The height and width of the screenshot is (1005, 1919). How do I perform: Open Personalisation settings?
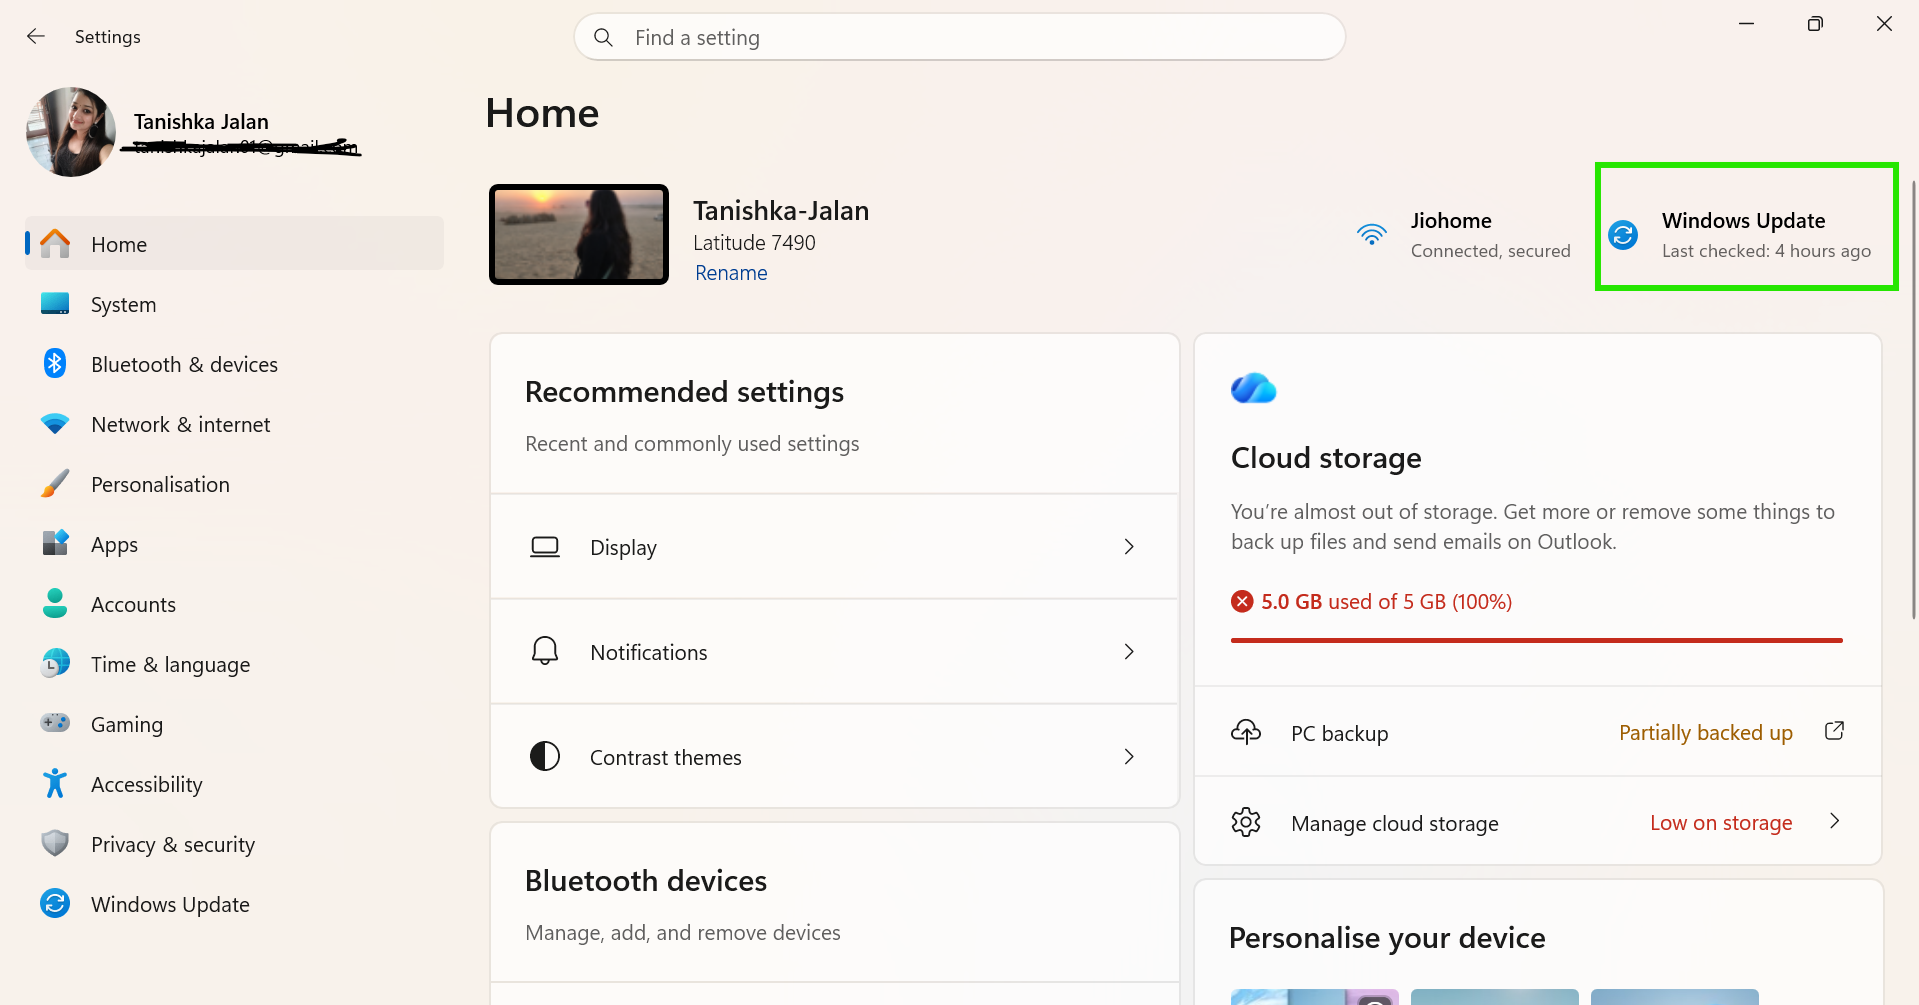pos(235,484)
